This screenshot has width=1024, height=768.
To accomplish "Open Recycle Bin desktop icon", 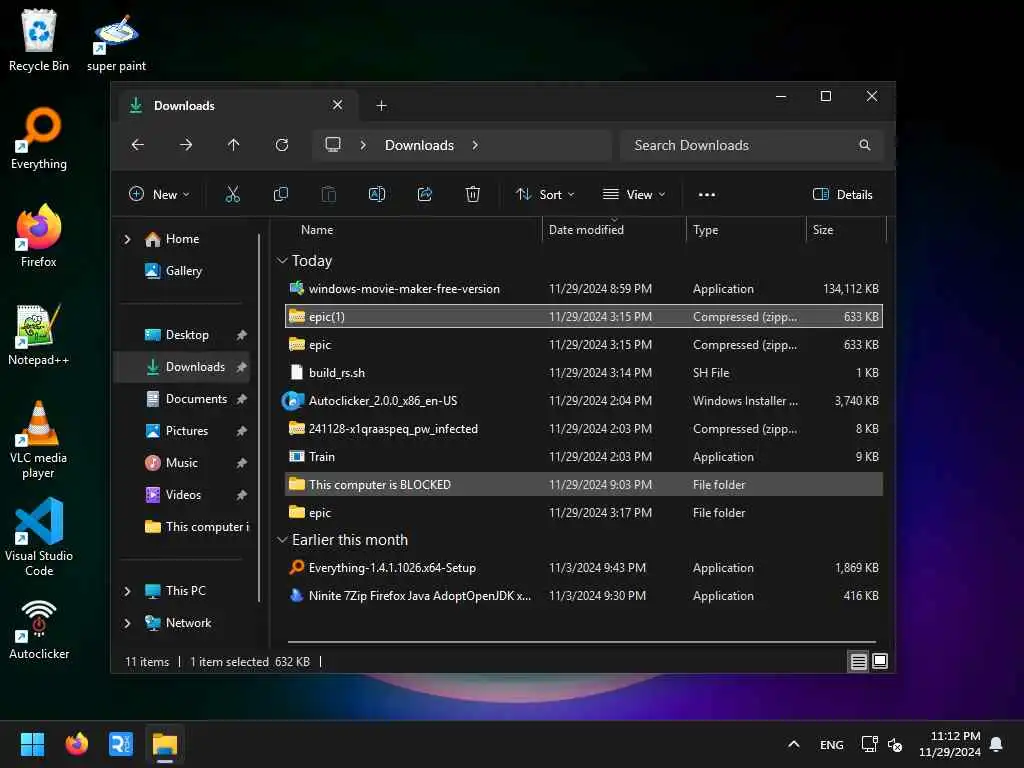I will tap(39, 40).
